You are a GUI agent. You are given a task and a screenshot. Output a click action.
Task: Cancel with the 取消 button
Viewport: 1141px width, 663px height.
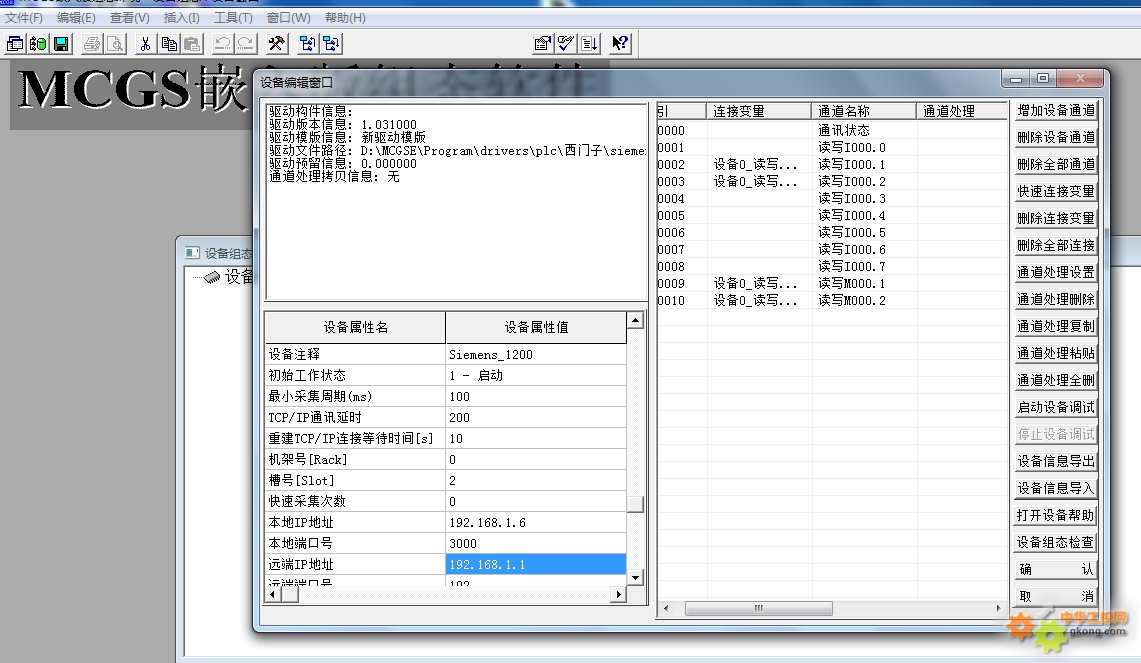[1055, 596]
